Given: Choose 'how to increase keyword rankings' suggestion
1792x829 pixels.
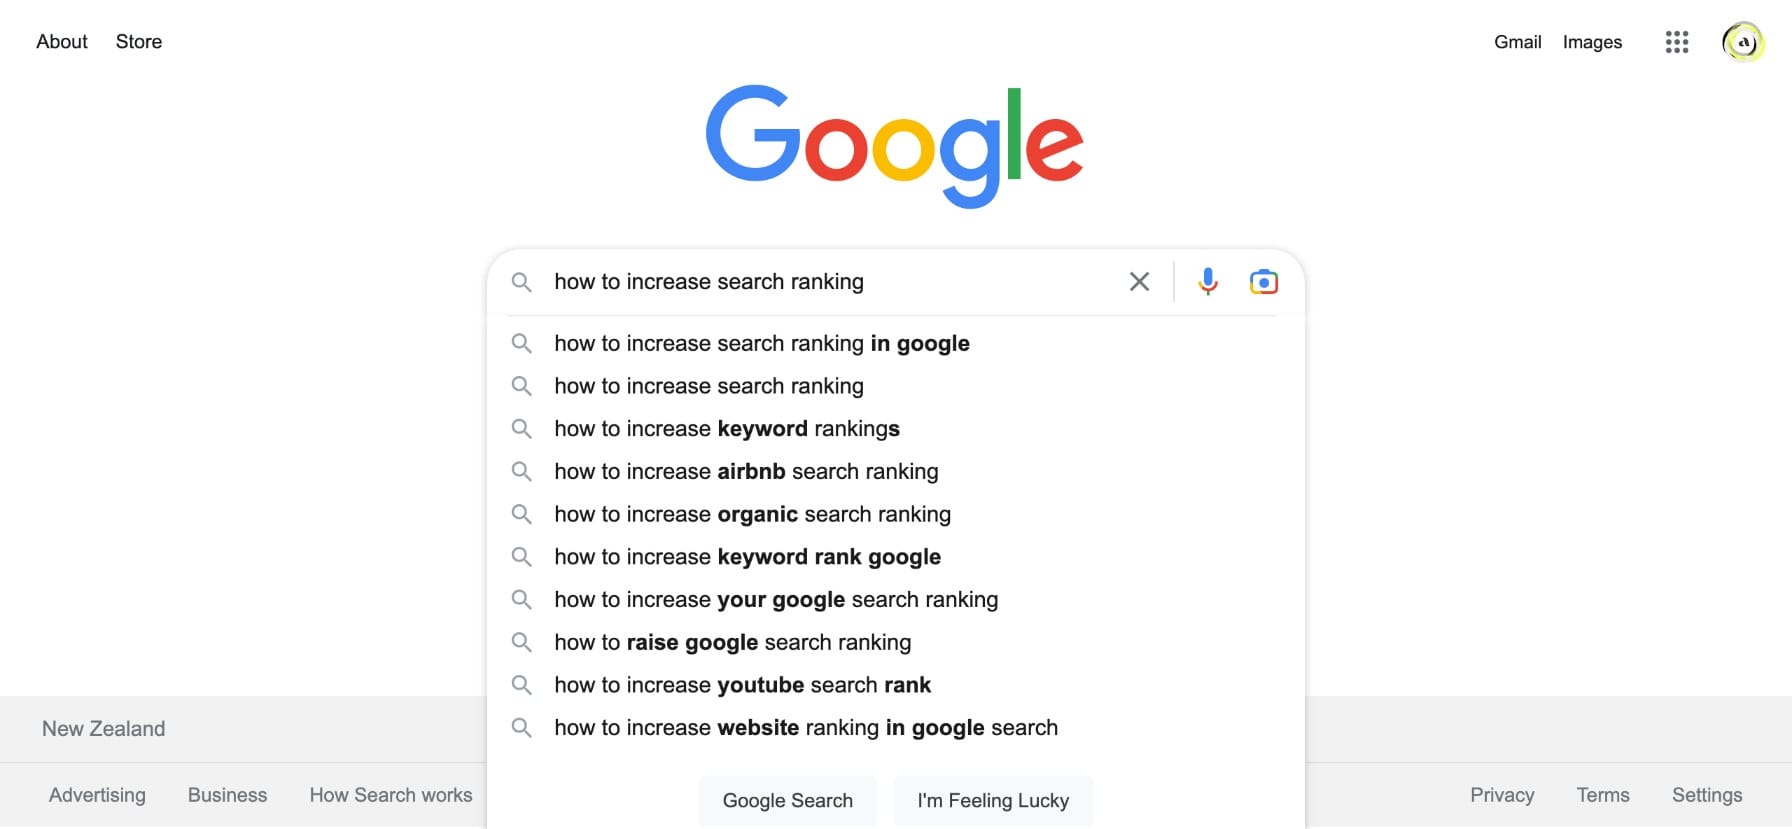Looking at the screenshot, I should pyautogui.click(x=896, y=429).
